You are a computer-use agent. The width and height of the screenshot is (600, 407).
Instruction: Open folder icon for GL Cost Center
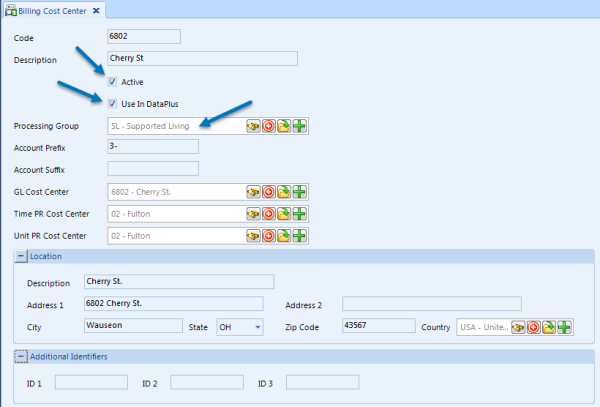tap(284, 191)
